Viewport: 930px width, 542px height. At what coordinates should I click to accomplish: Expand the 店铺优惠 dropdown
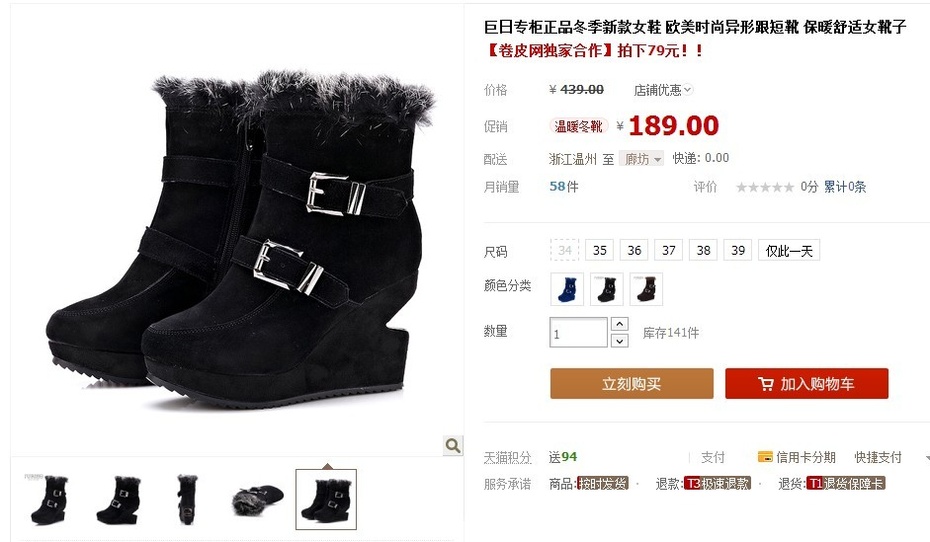point(663,90)
